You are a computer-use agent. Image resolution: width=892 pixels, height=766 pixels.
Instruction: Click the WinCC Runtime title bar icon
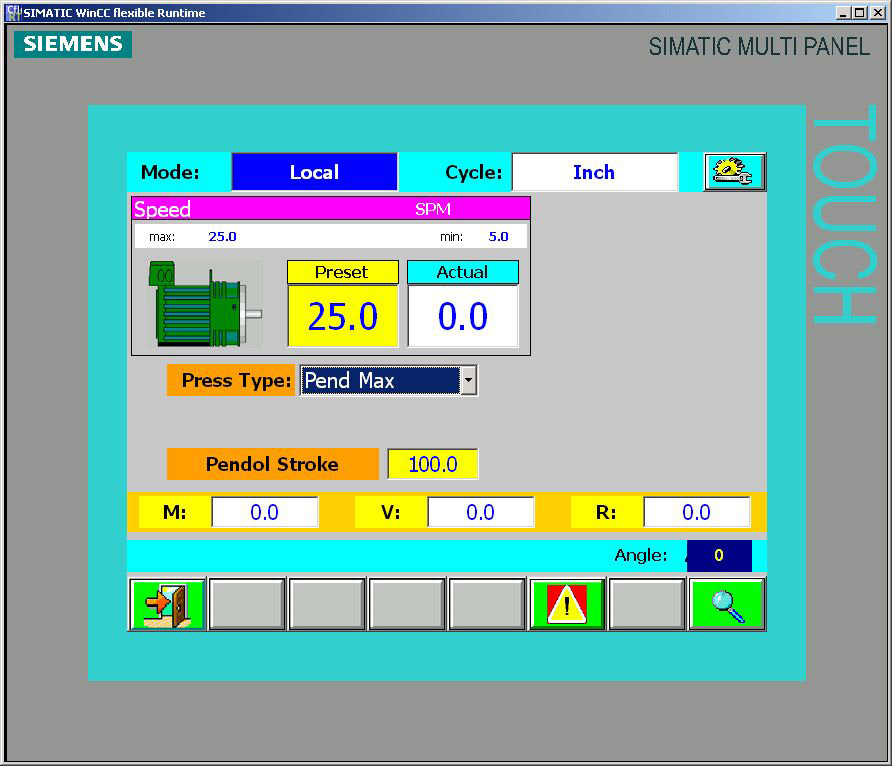pos(13,13)
